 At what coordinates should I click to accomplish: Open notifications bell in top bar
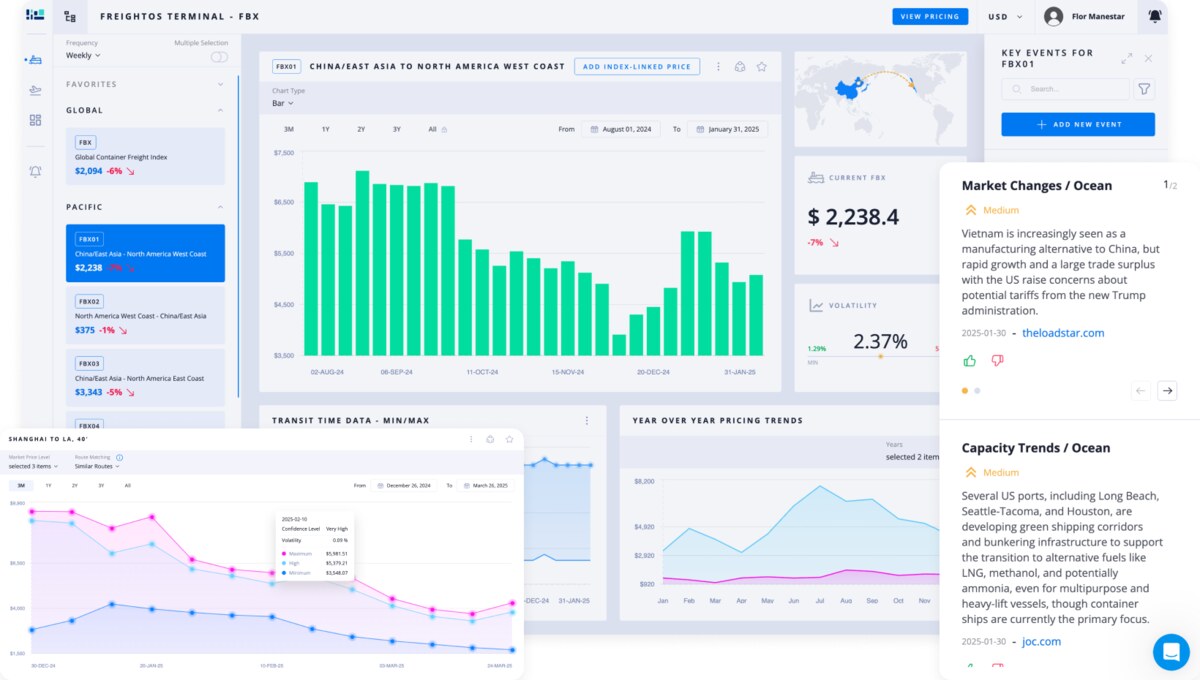pyautogui.click(x=1155, y=16)
